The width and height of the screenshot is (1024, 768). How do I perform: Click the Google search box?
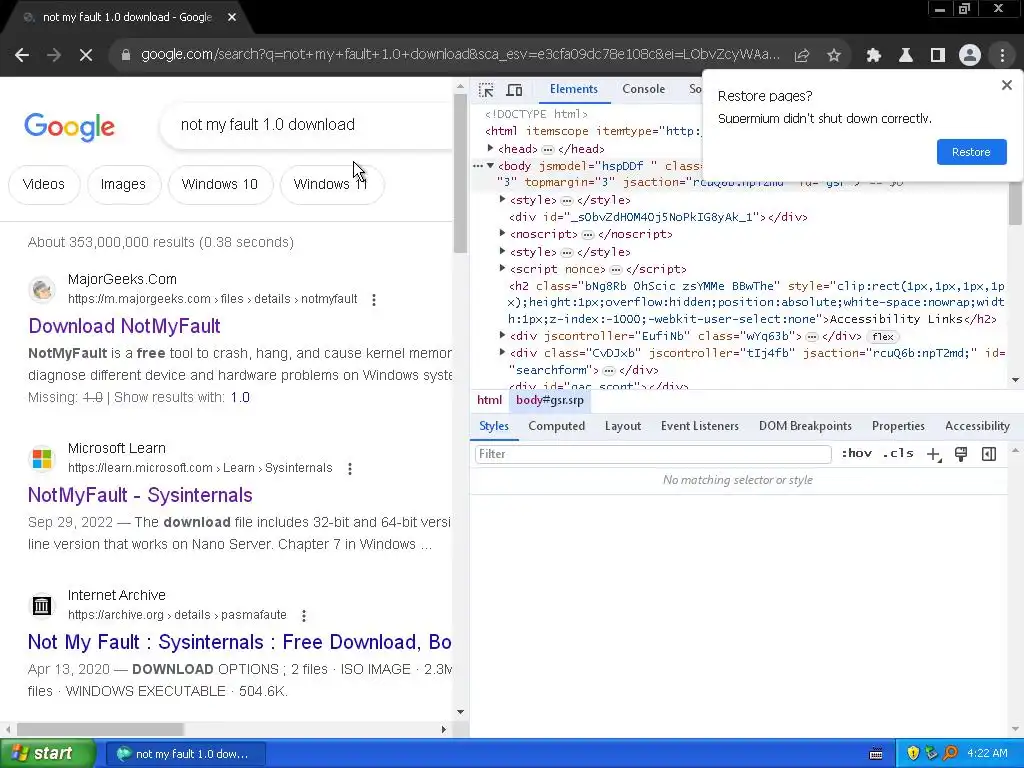pyautogui.click(x=307, y=125)
